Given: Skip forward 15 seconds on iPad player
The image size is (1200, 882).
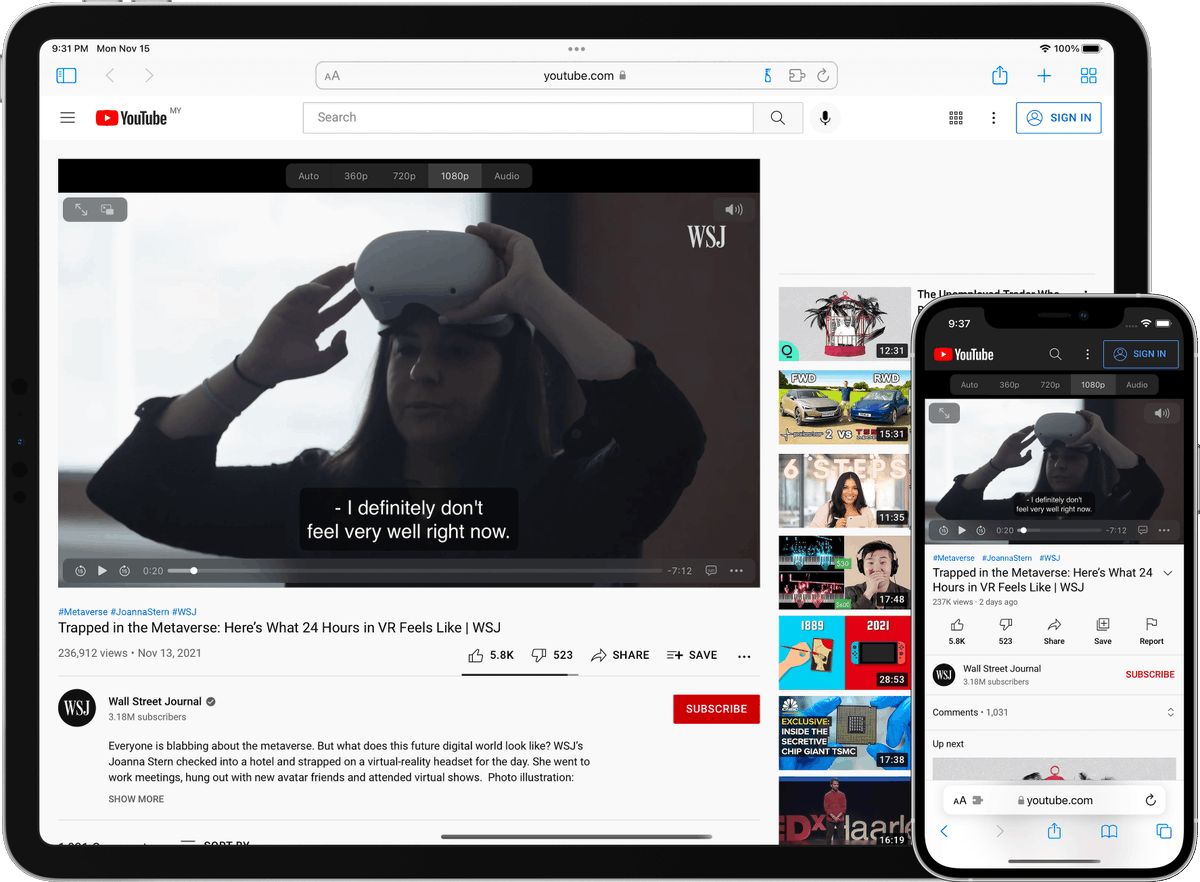Looking at the screenshot, I should tap(124, 571).
